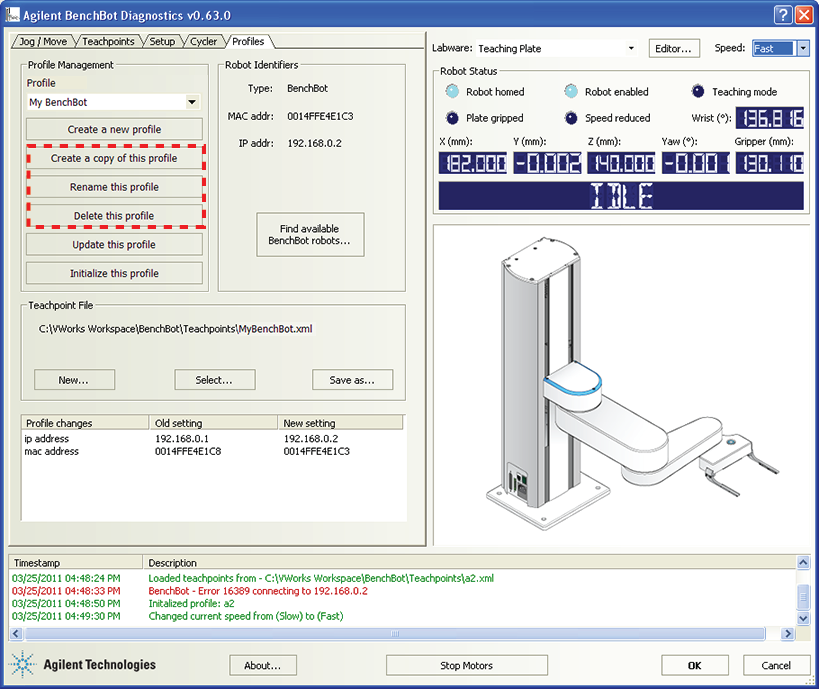Select the Cycler tab
The width and height of the screenshot is (819, 689).
click(204, 42)
